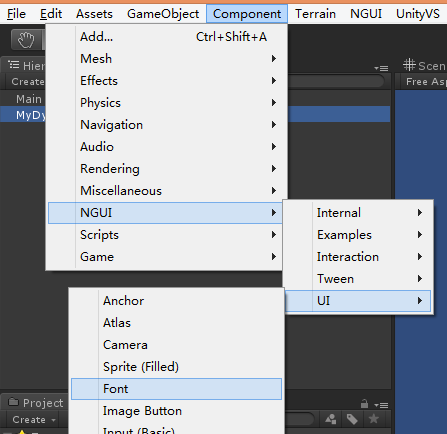Open the Tween submenu
Viewport: 447px width, 434px height.
point(358,279)
